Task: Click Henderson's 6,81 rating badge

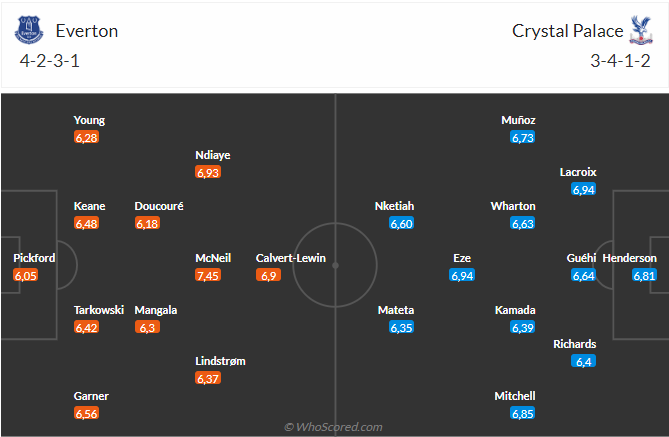Action: (644, 275)
